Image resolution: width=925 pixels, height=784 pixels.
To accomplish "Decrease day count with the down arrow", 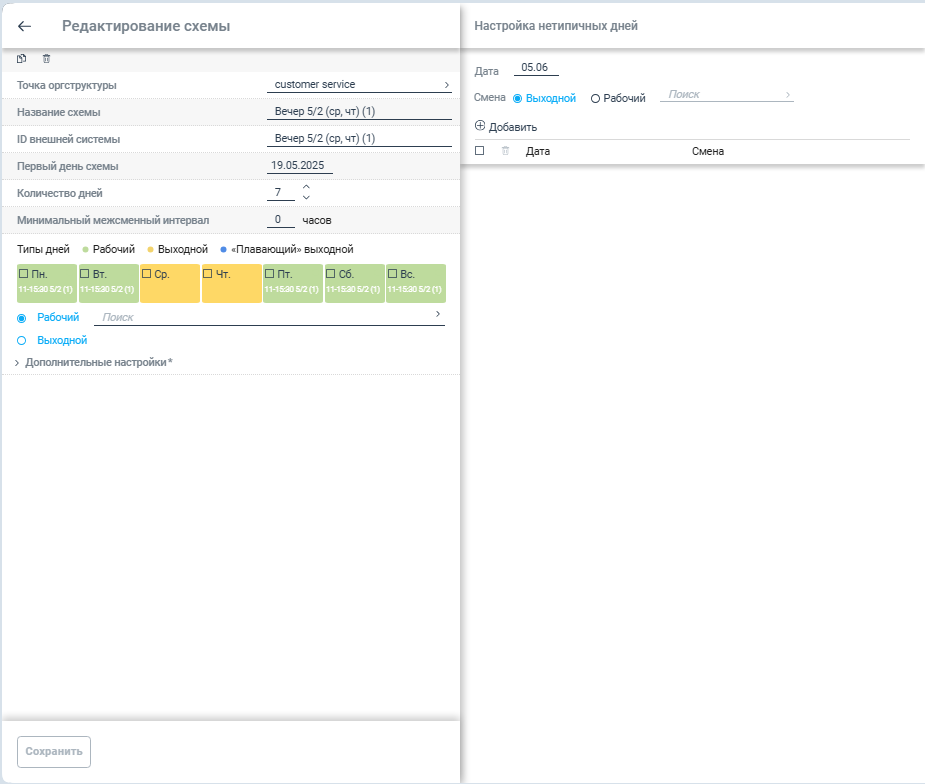I will pyautogui.click(x=306, y=197).
